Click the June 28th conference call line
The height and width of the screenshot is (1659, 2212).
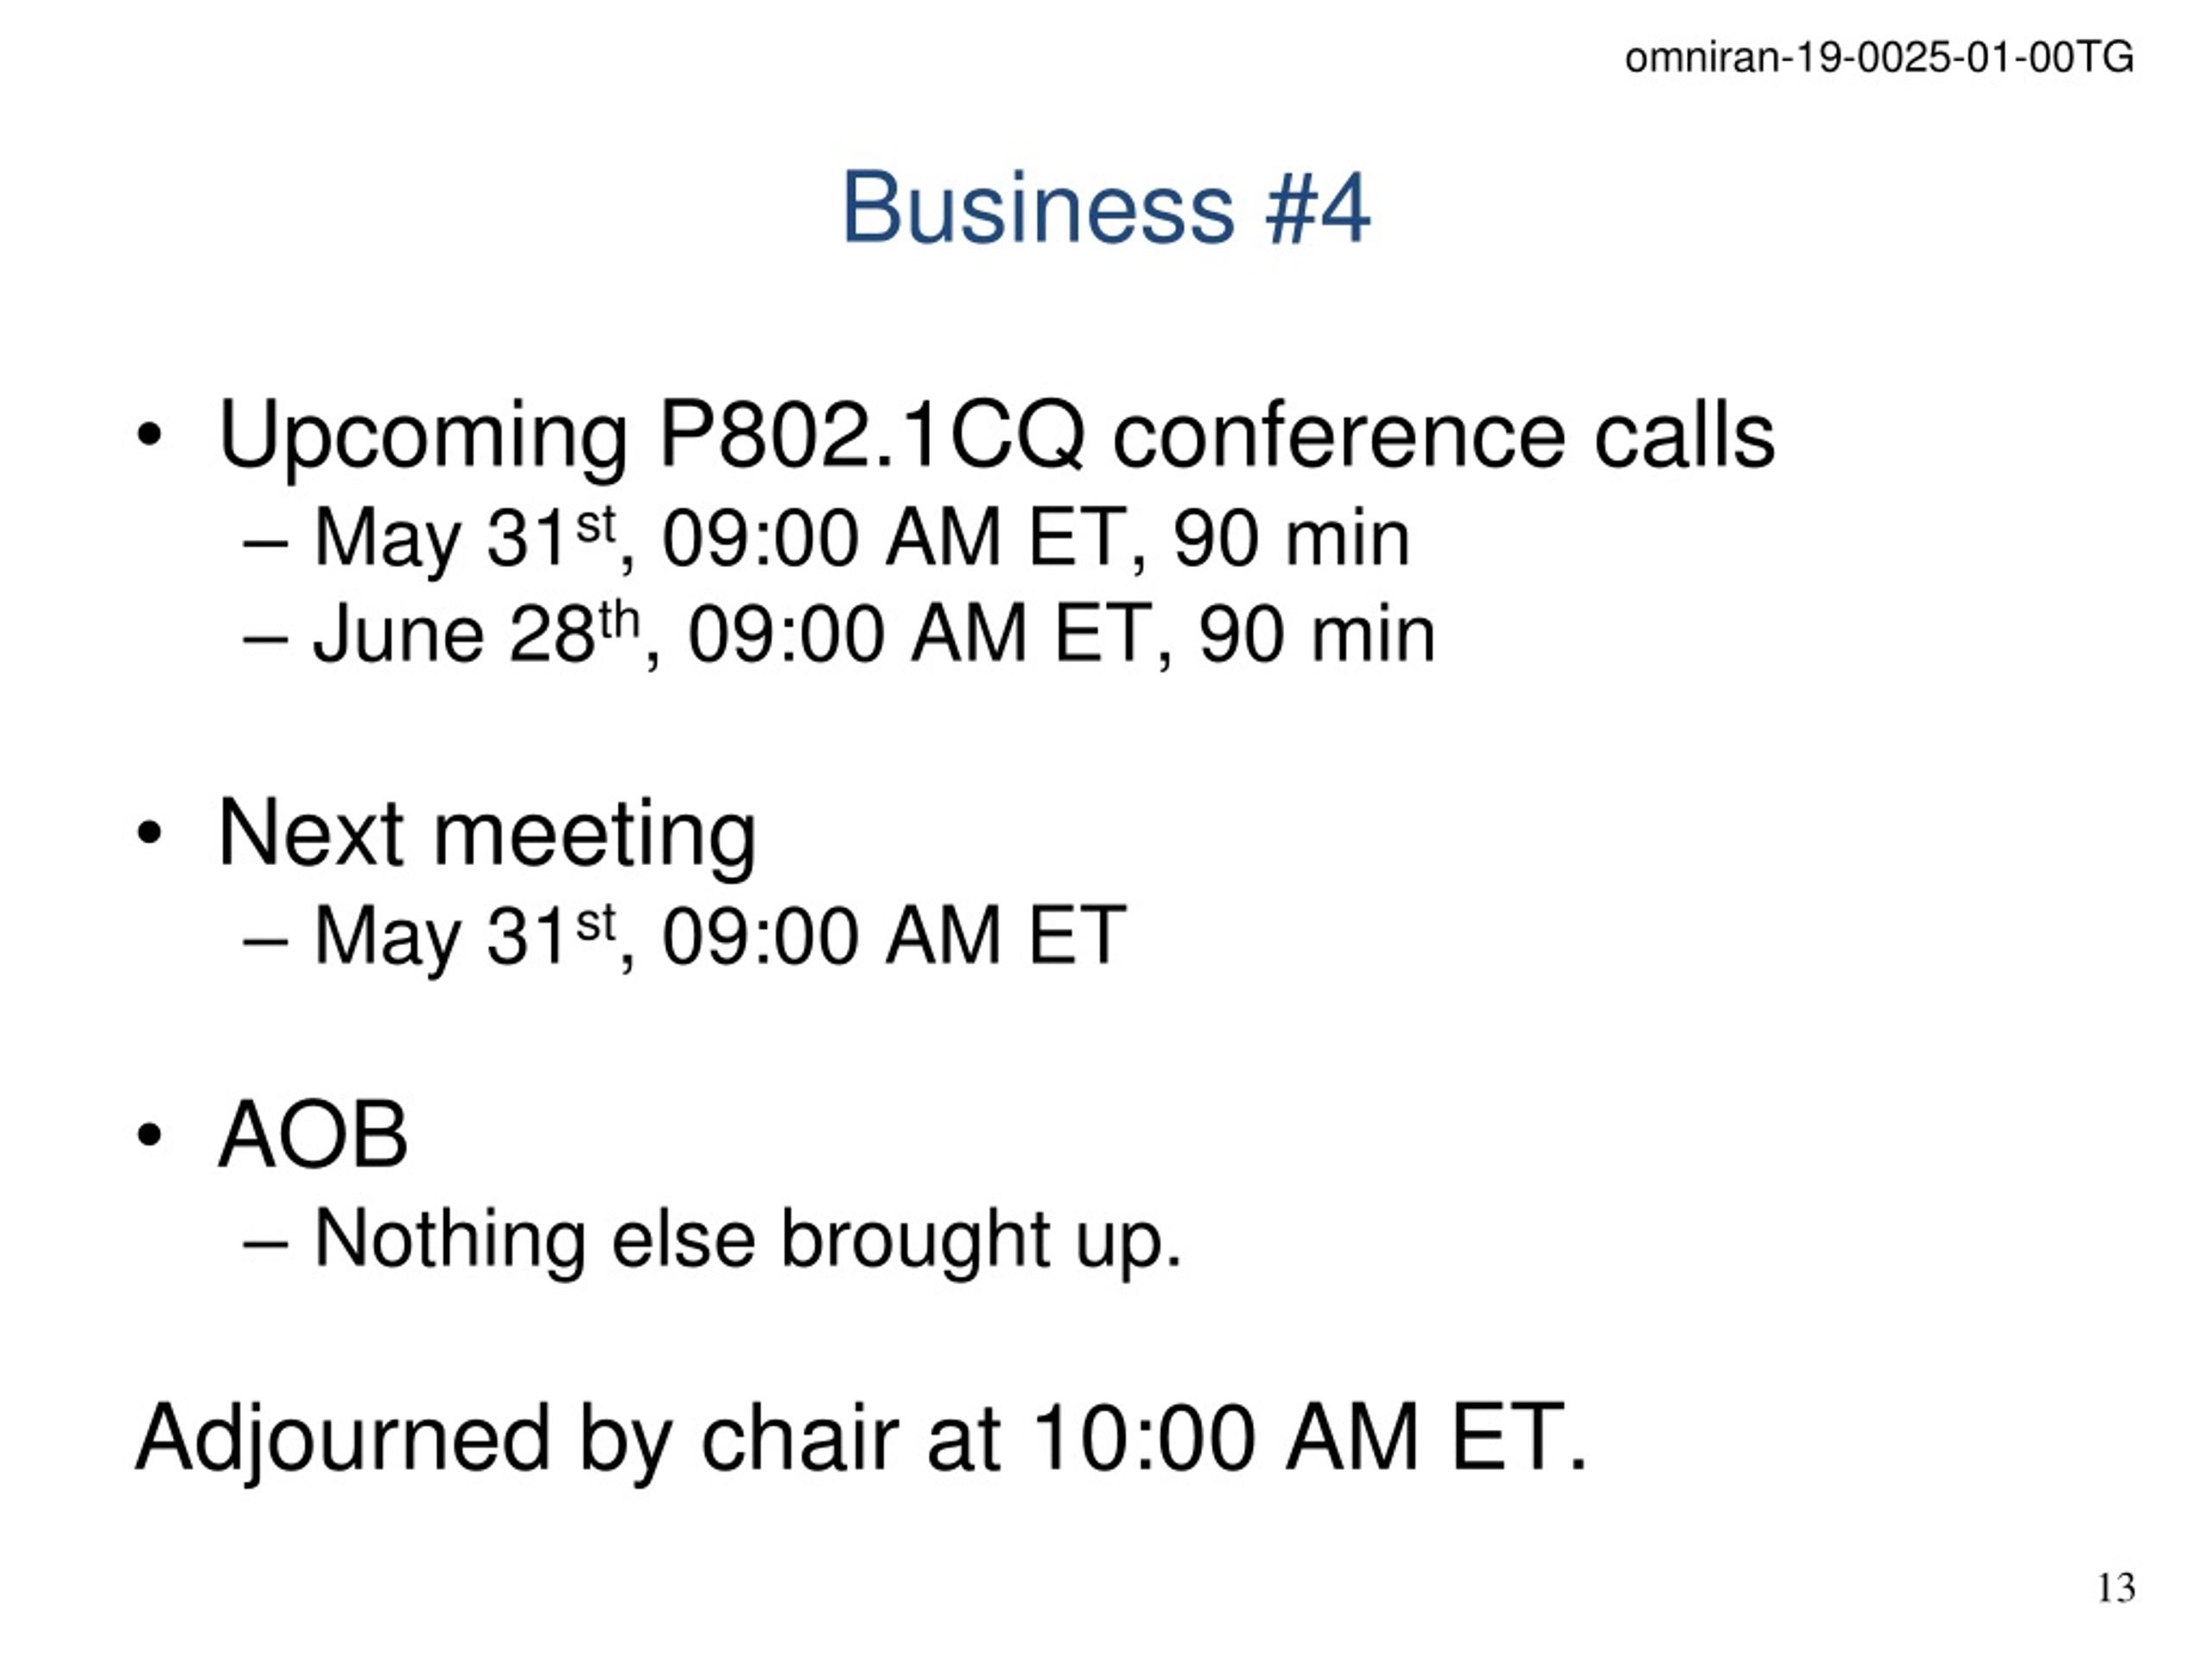[x=874, y=635]
